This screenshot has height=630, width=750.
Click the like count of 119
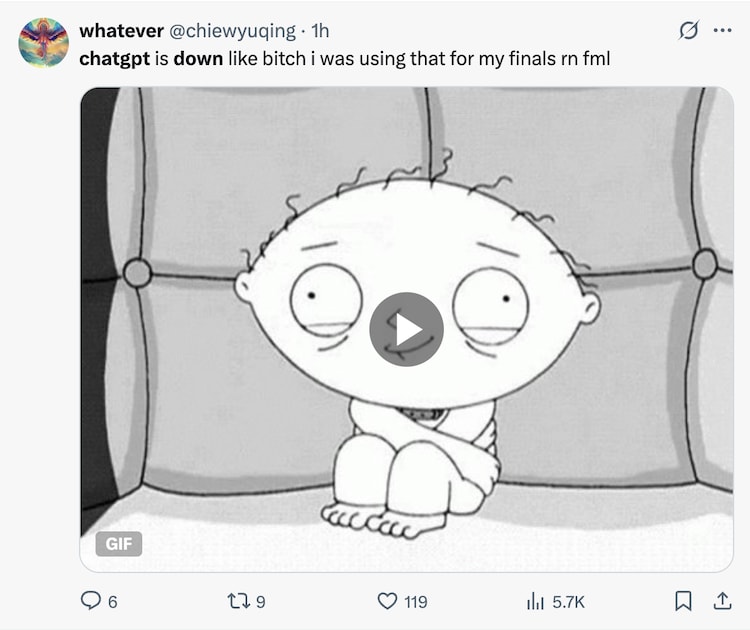[415, 602]
